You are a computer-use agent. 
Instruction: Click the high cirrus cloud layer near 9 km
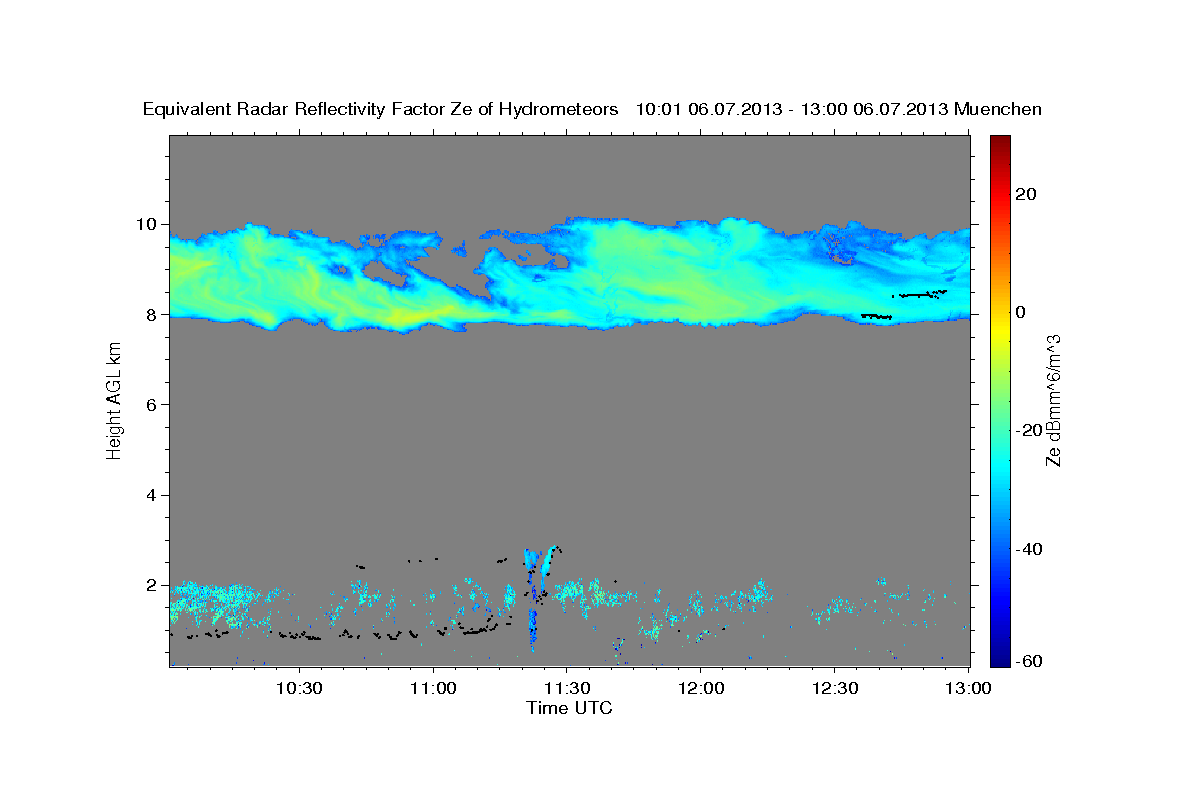570,275
